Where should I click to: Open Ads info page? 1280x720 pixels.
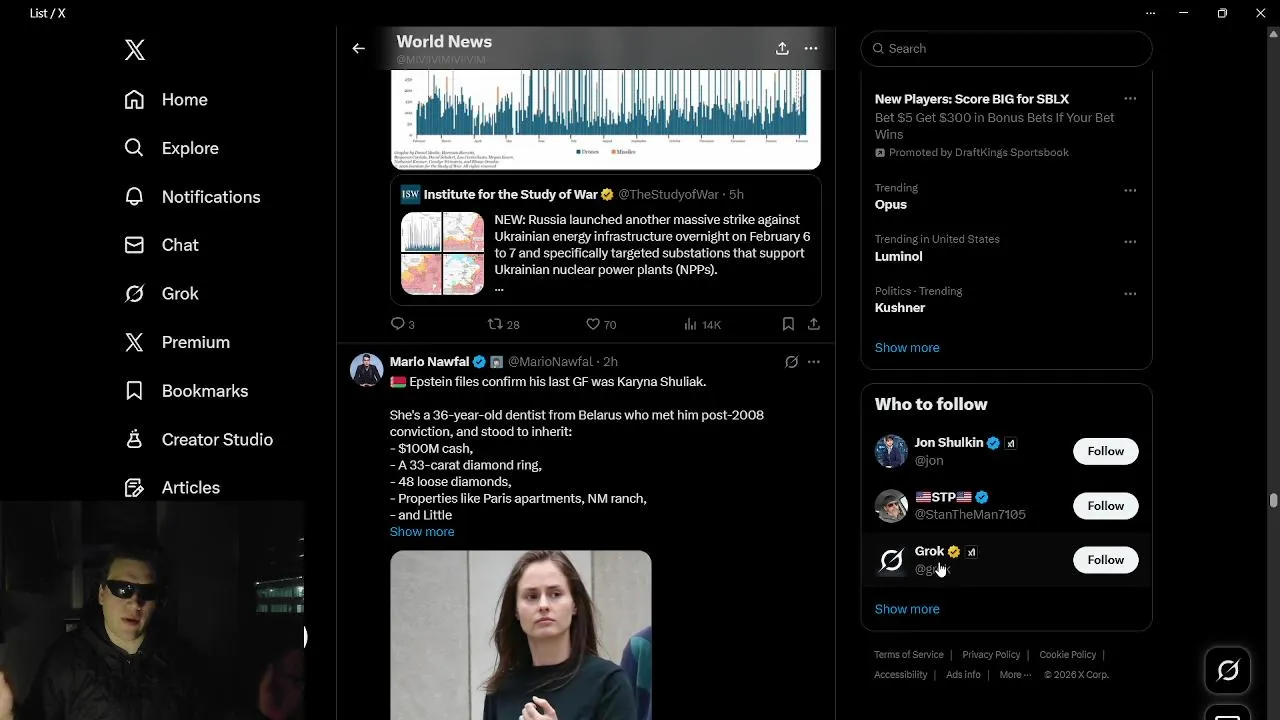pyautogui.click(x=963, y=675)
